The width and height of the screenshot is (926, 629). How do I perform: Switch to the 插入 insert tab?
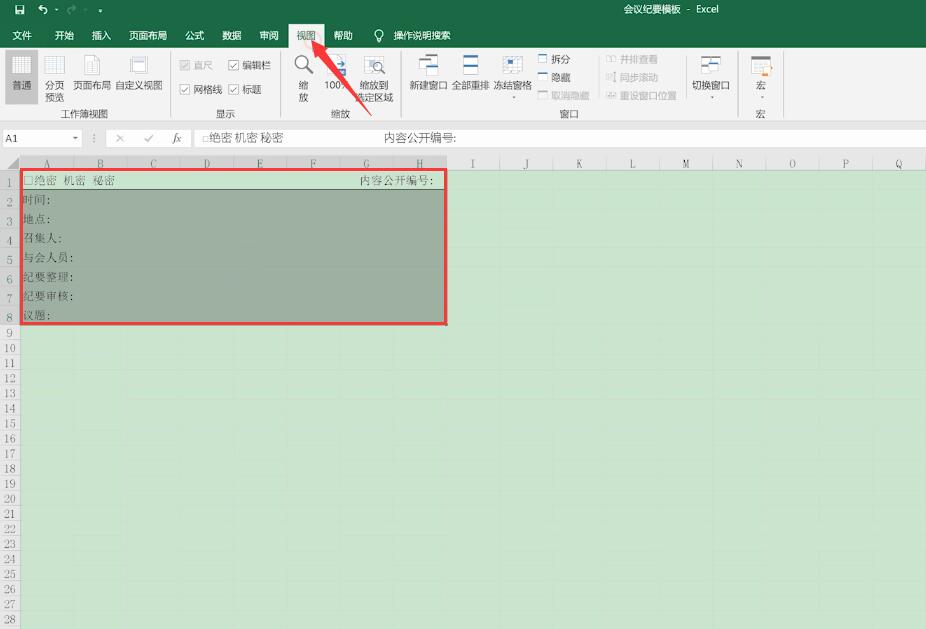[101, 35]
